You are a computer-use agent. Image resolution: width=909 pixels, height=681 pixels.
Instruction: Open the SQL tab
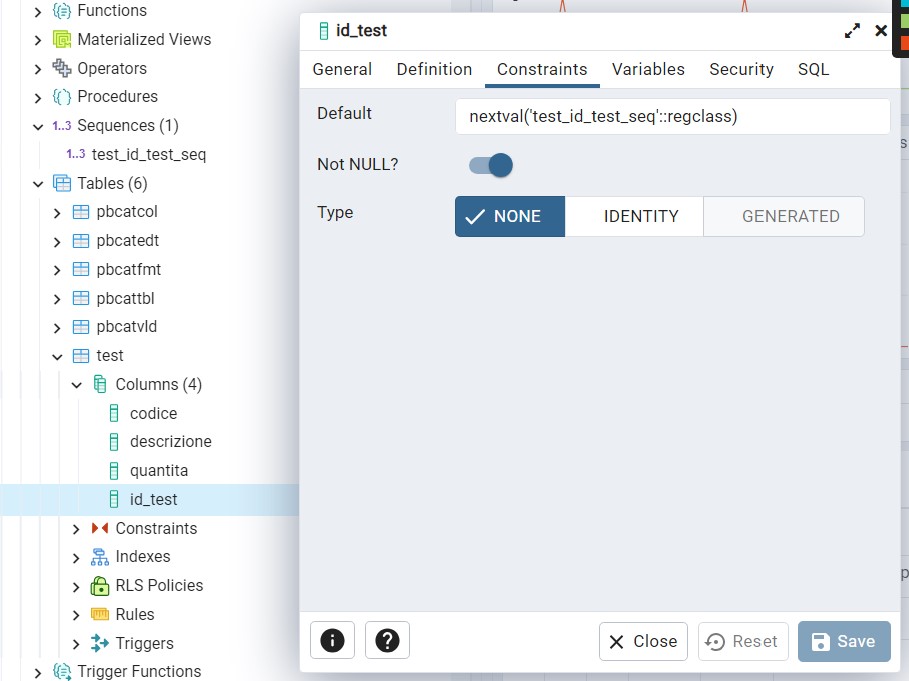(813, 69)
